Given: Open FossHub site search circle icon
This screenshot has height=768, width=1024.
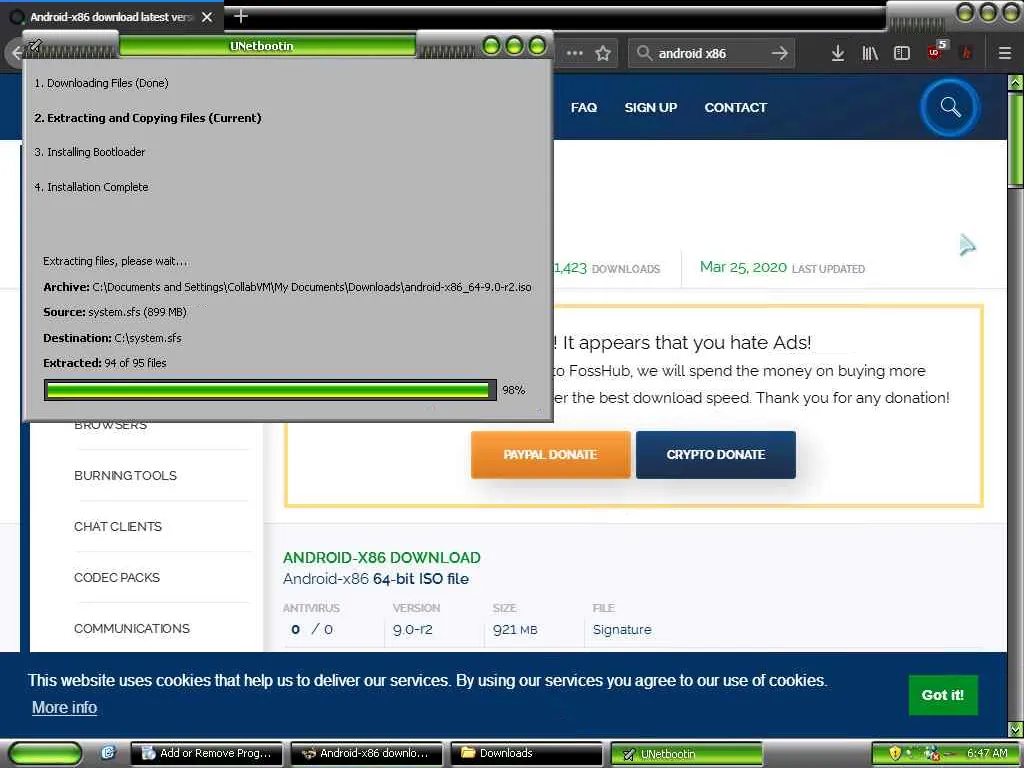Looking at the screenshot, I should click(x=950, y=107).
